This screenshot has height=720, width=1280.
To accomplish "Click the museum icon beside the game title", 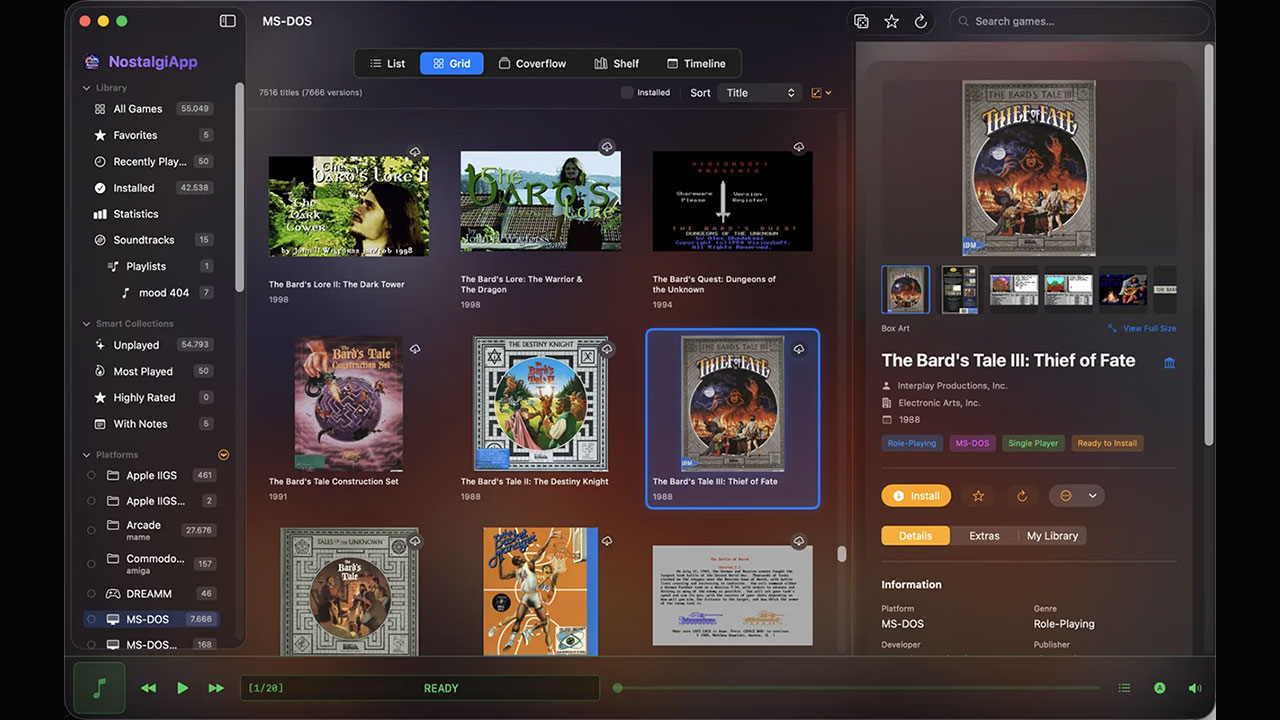I will (x=1169, y=362).
